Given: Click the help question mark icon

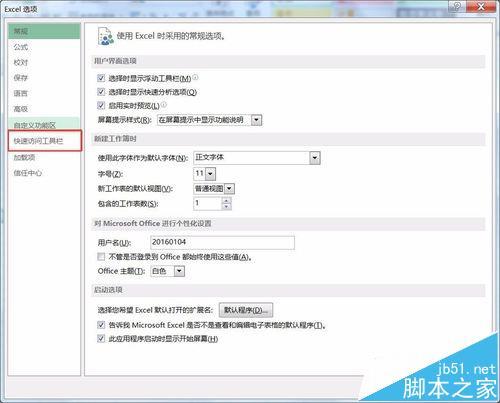Looking at the screenshot, I should coord(457,6).
